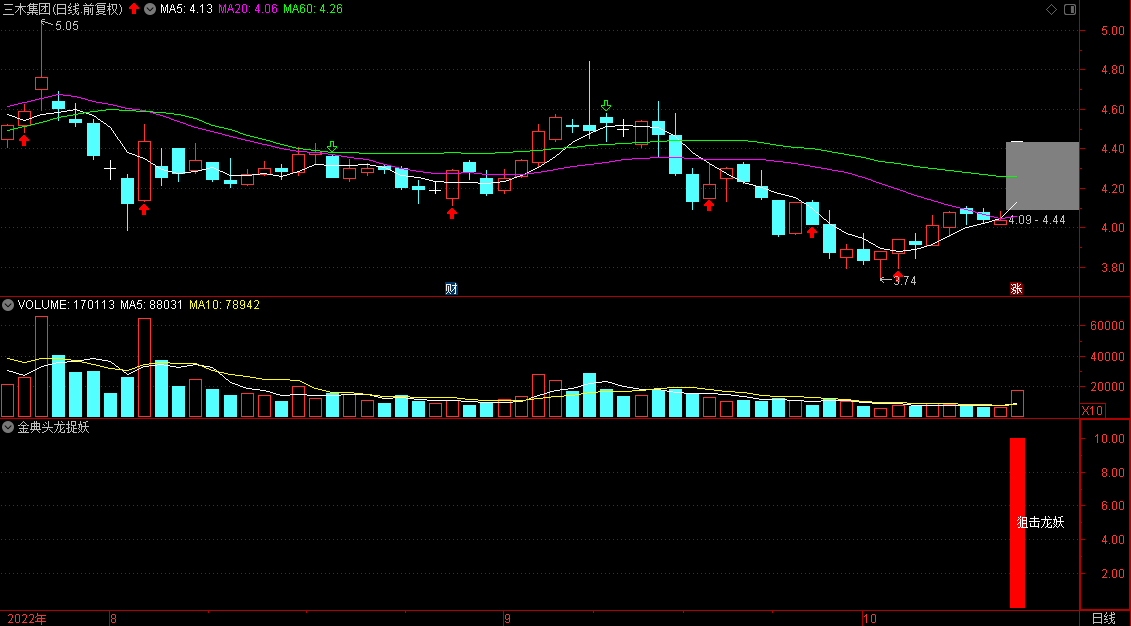Click the red 涨 marker on the chart
The image size is (1131, 626).
coord(1016,288)
